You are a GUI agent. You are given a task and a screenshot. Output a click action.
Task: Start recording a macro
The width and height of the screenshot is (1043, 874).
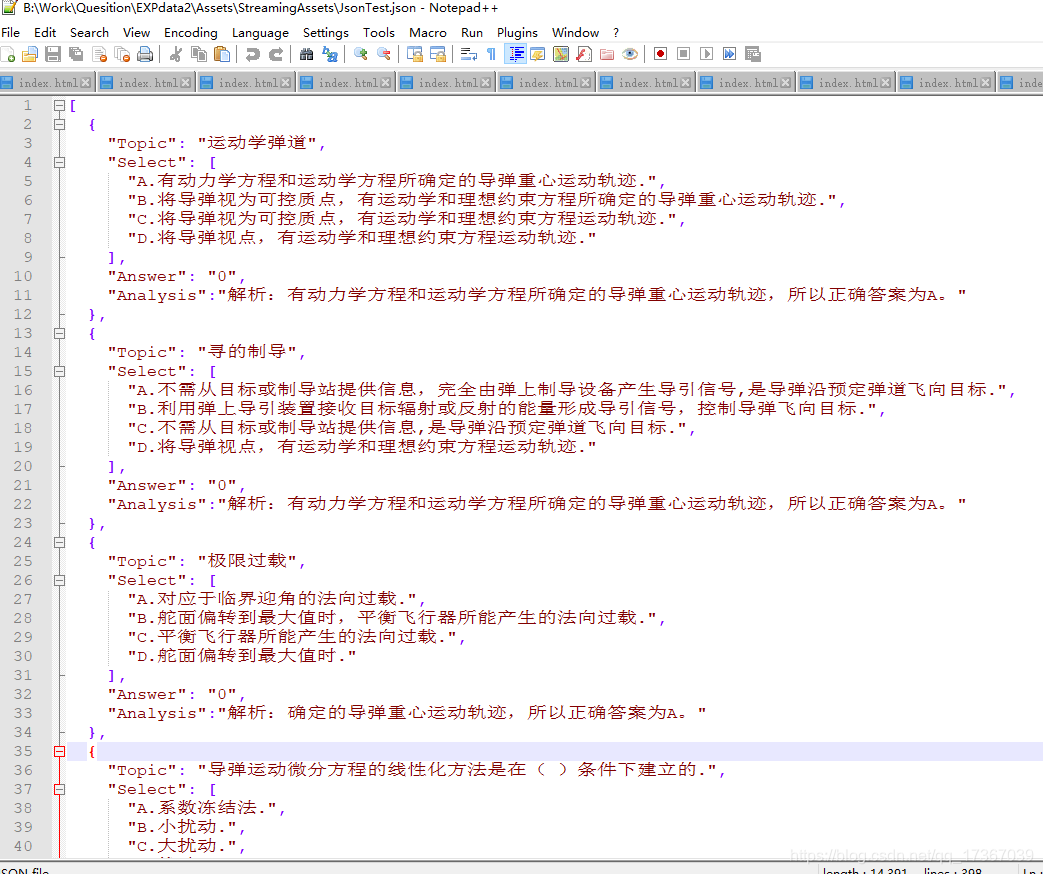tap(659, 54)
